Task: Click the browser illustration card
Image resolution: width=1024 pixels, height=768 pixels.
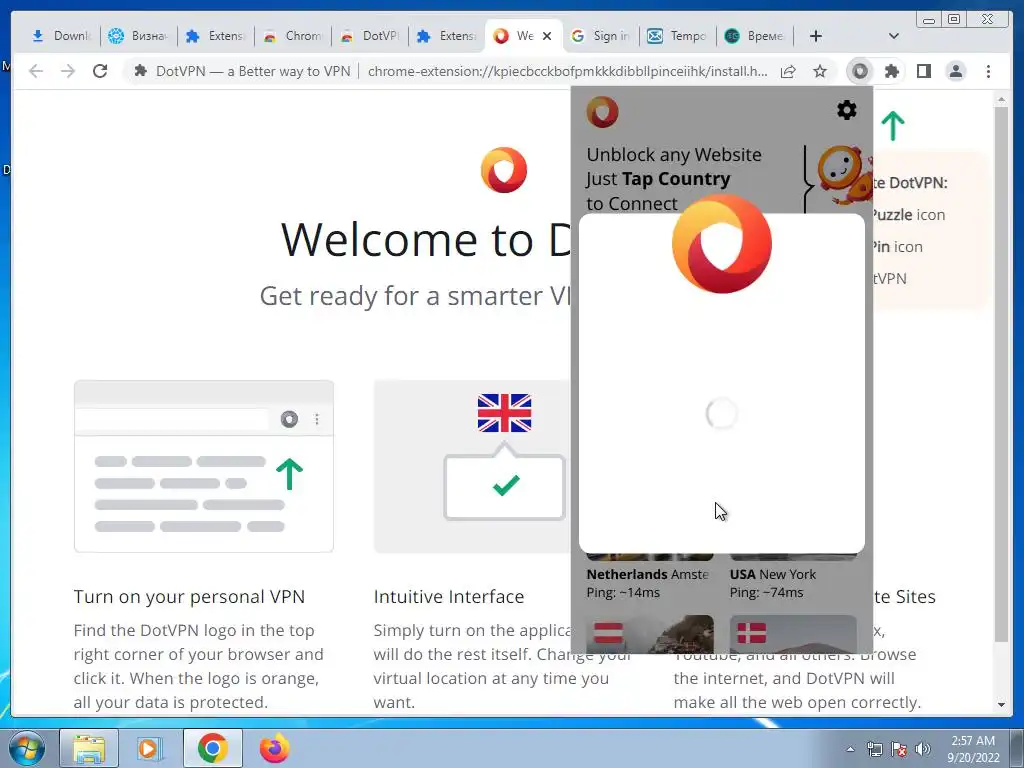Action: (204, 466)
